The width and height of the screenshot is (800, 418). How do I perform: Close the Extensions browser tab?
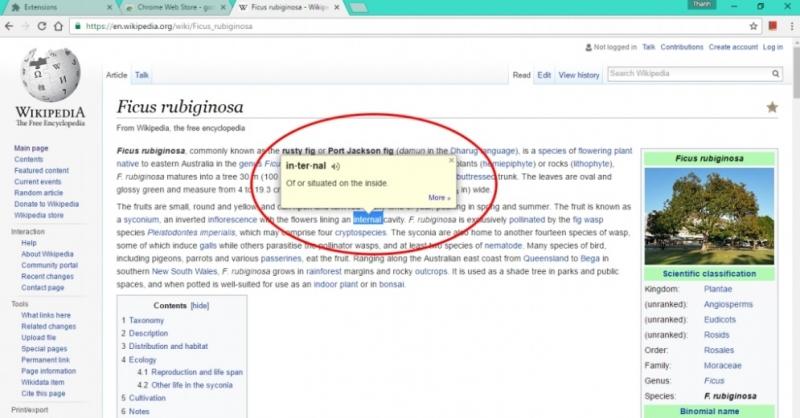click(x=109, y=8)
